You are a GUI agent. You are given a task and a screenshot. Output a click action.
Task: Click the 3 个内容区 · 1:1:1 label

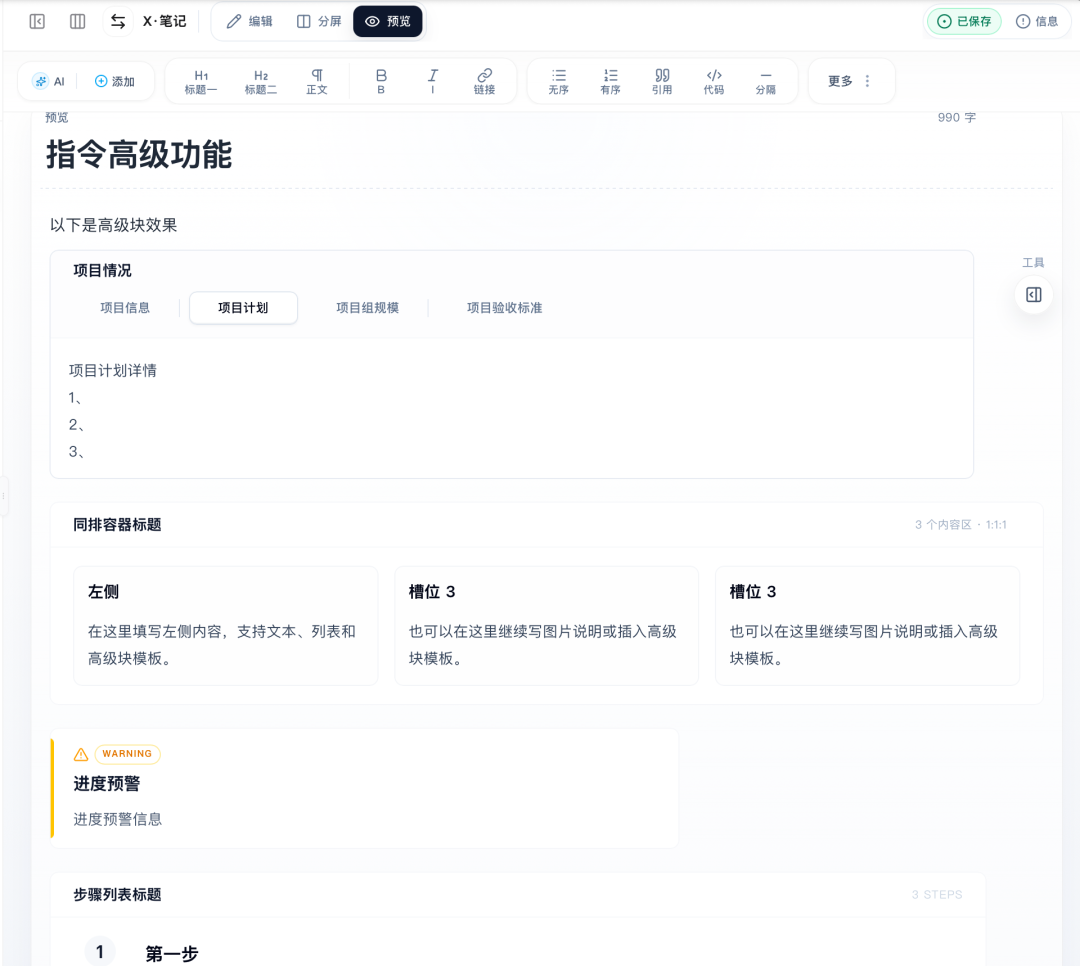(x=961, y=525)
